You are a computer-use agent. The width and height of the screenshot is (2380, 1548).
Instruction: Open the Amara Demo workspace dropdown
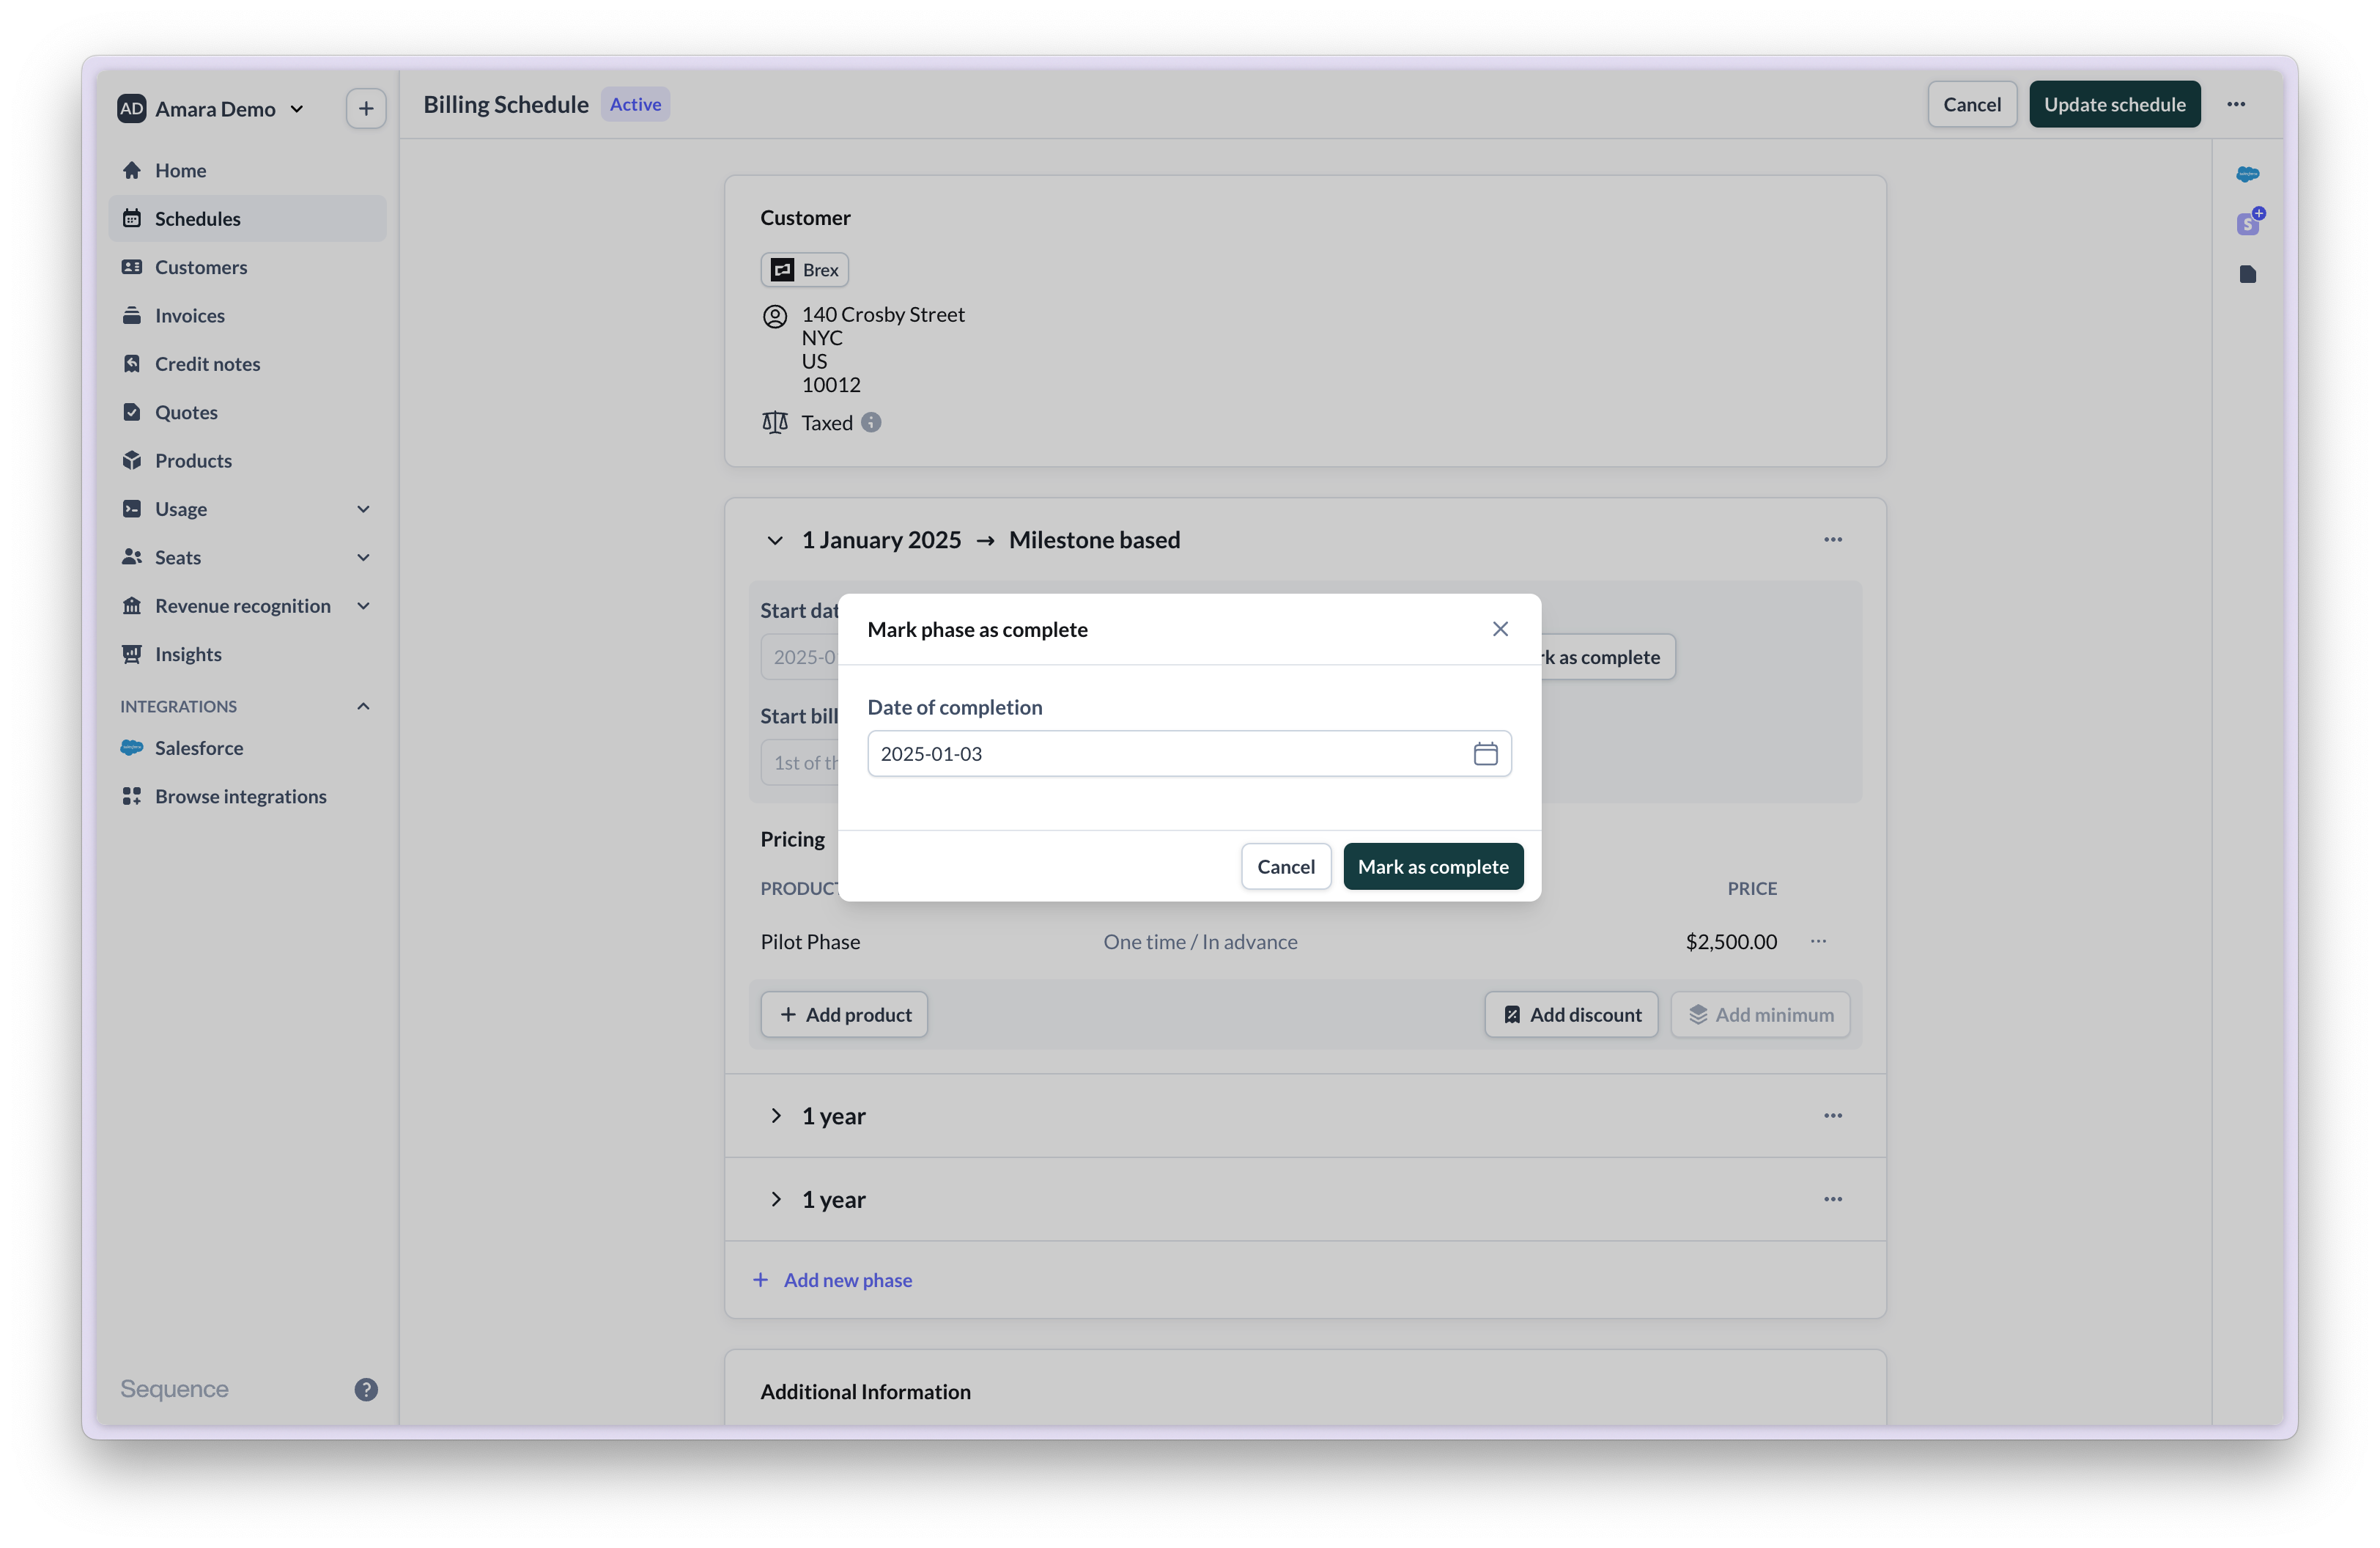pyautogui.click(x=212, y=109)
